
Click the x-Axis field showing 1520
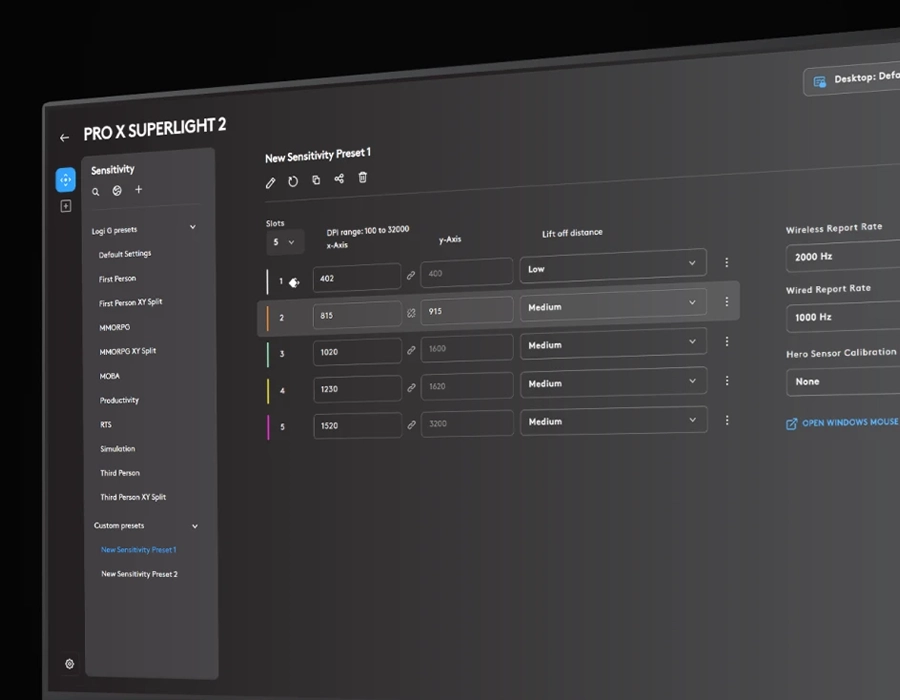(357, 425)
